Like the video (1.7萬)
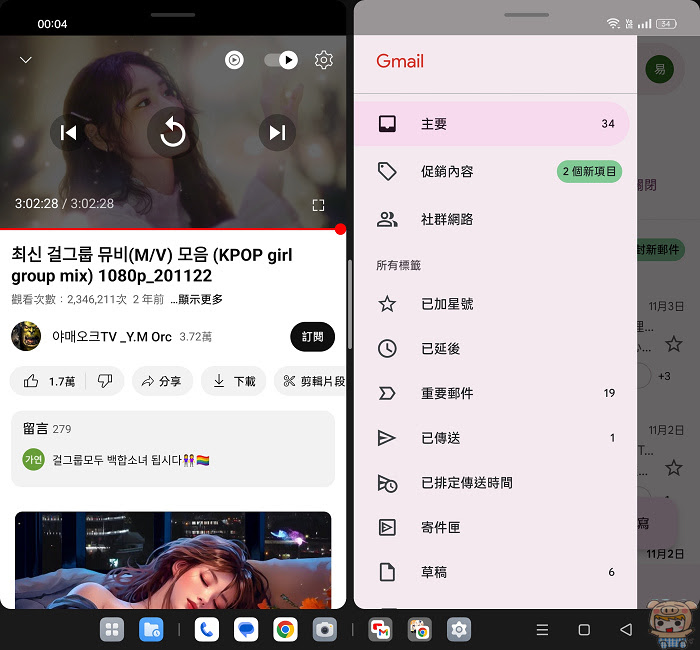This screenshot has height=650, width=700. coord(48,381)
